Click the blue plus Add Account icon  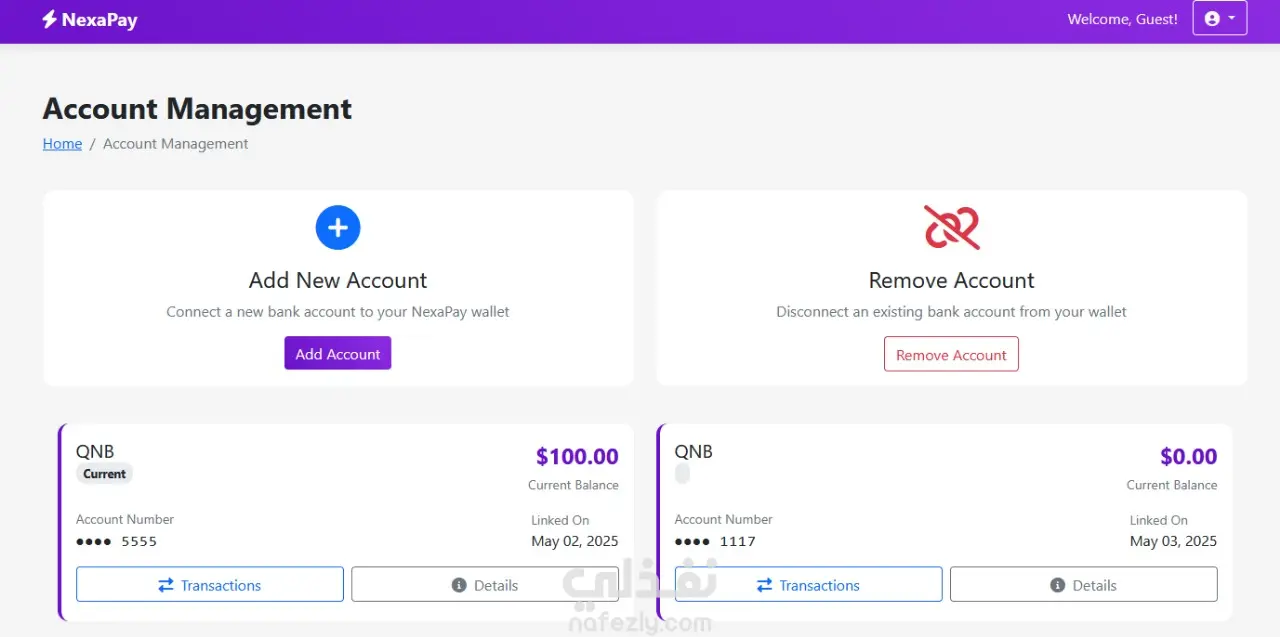(x=338, y=228)
